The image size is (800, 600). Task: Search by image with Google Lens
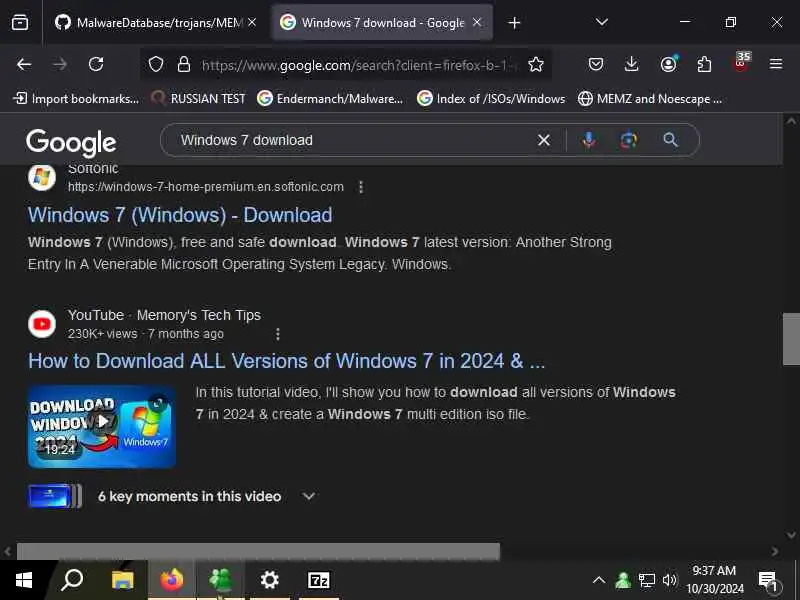[x=629, y=140]
